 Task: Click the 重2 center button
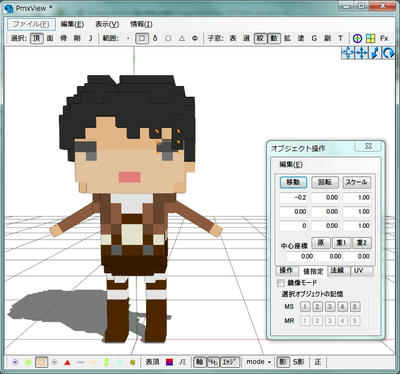click(x=362, y=243)
